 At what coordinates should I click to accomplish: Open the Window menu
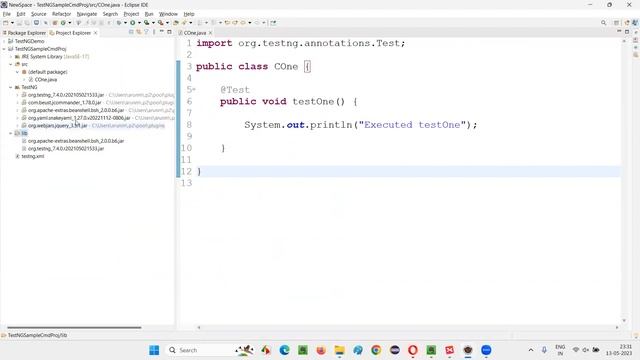coord(168,14)
